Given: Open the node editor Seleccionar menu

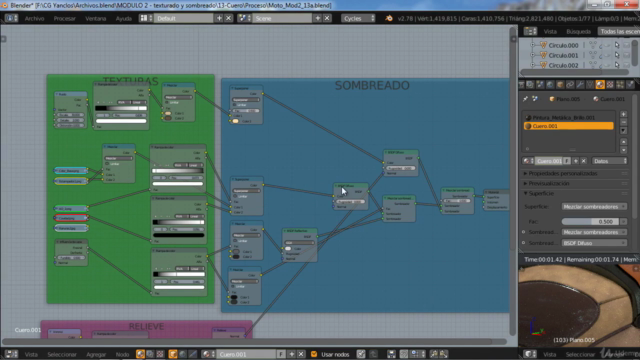Looking at the screenshot, I should coord(62,354).
